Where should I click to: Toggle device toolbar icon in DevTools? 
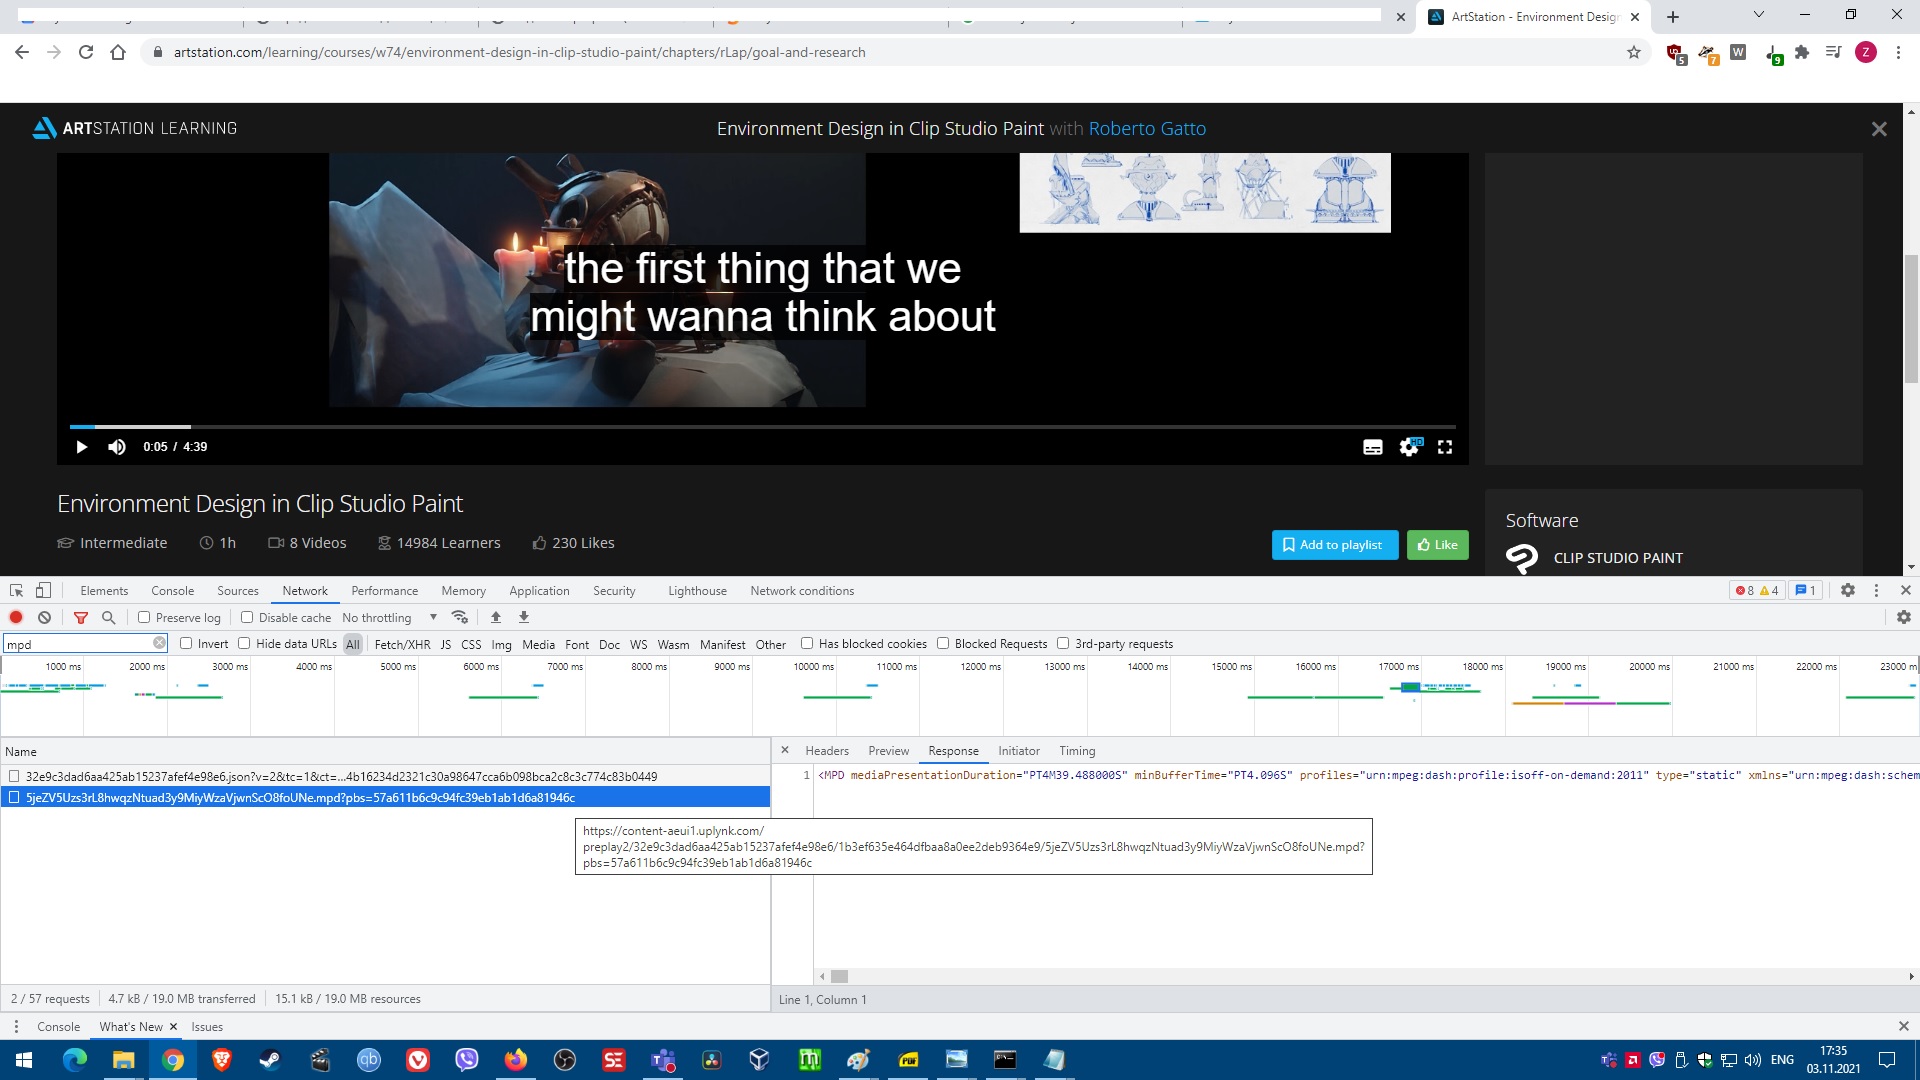tap(43, 591)
